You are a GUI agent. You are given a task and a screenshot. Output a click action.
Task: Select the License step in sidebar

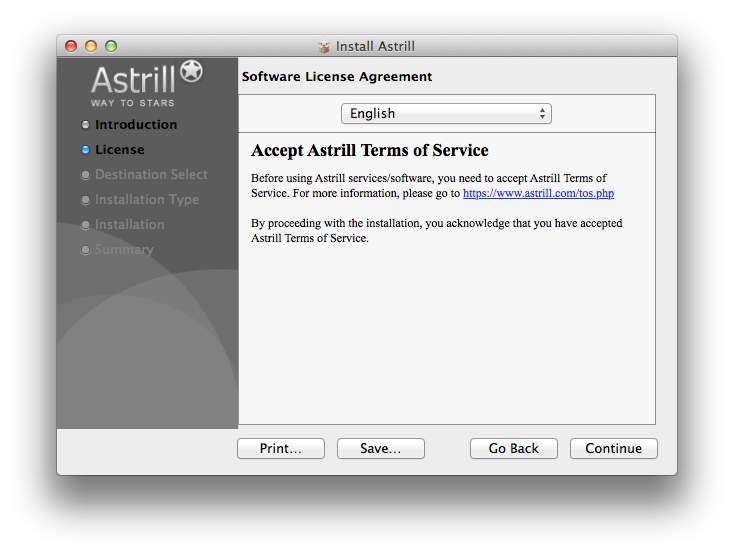[120, 149]
